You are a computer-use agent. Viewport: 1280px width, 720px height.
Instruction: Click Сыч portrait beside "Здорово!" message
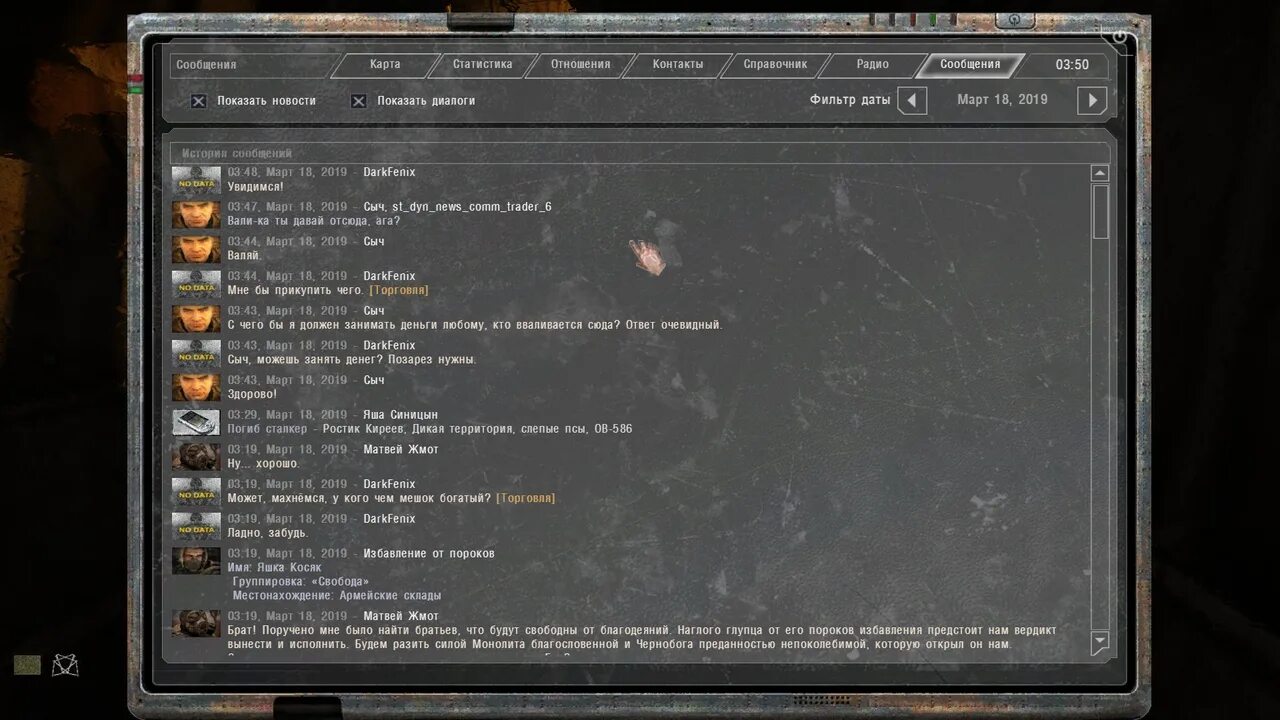pyautogui.click(x=196, y=388)
